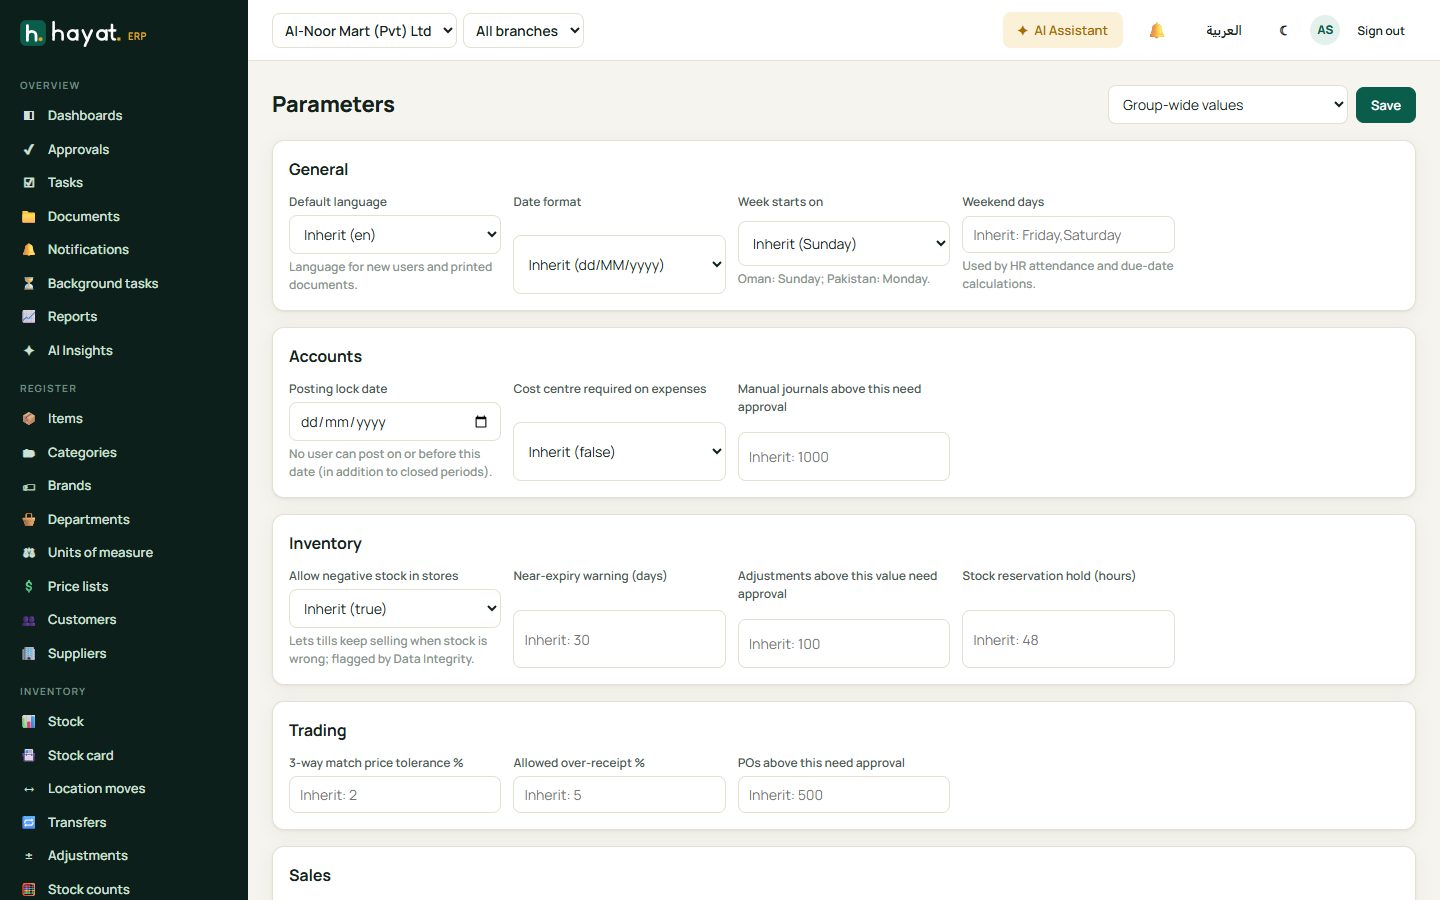The width and height of the screenshot is (1440, 900).
Task: Open the AI Assistant button
Action: (x=1063, y=30)
